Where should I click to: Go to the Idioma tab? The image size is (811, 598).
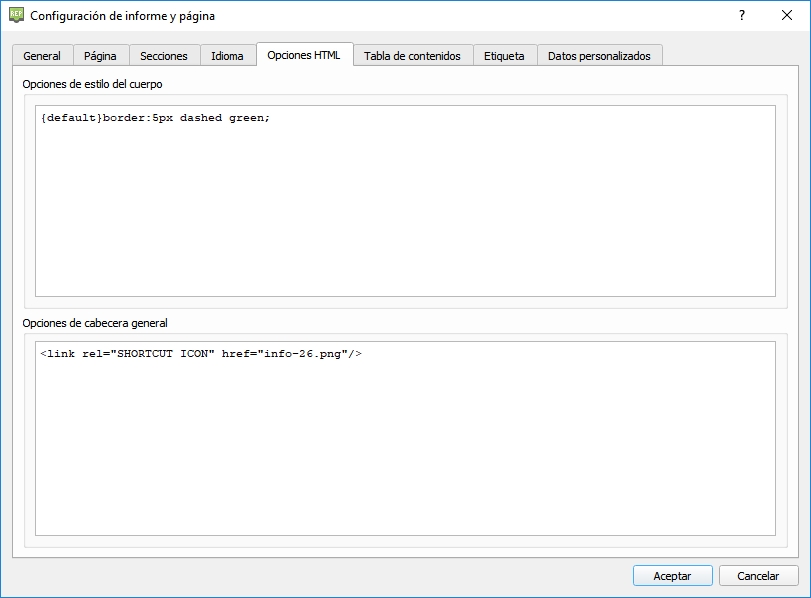click(227, 56)
